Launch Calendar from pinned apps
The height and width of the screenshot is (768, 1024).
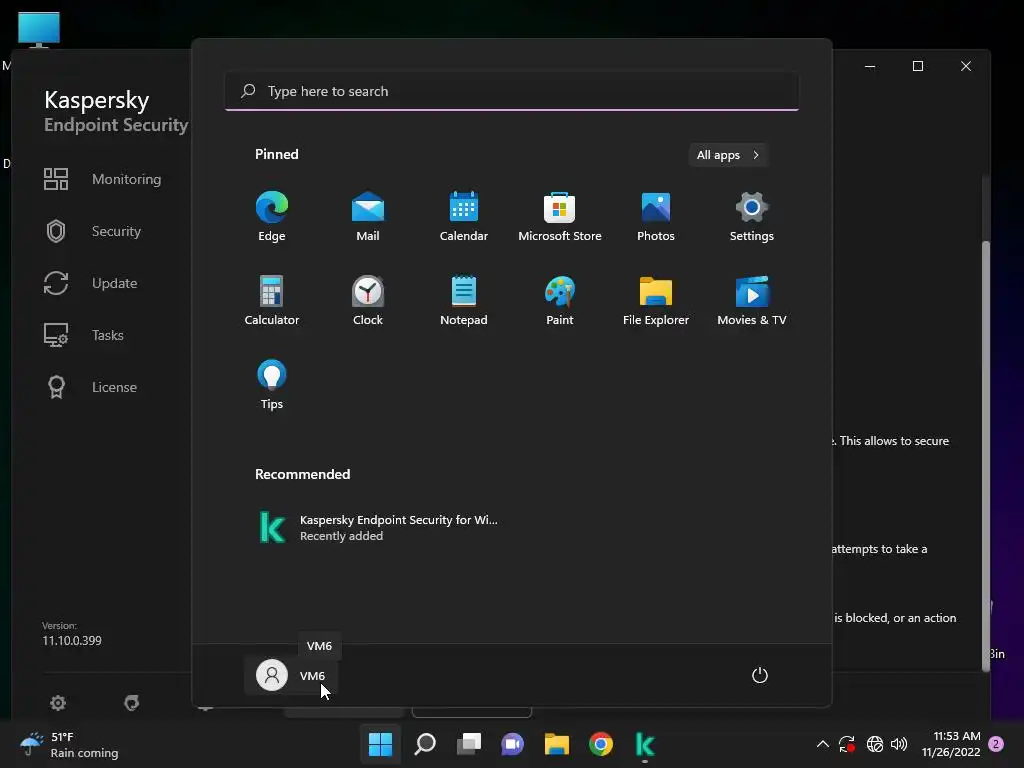(x=464, y=217)
